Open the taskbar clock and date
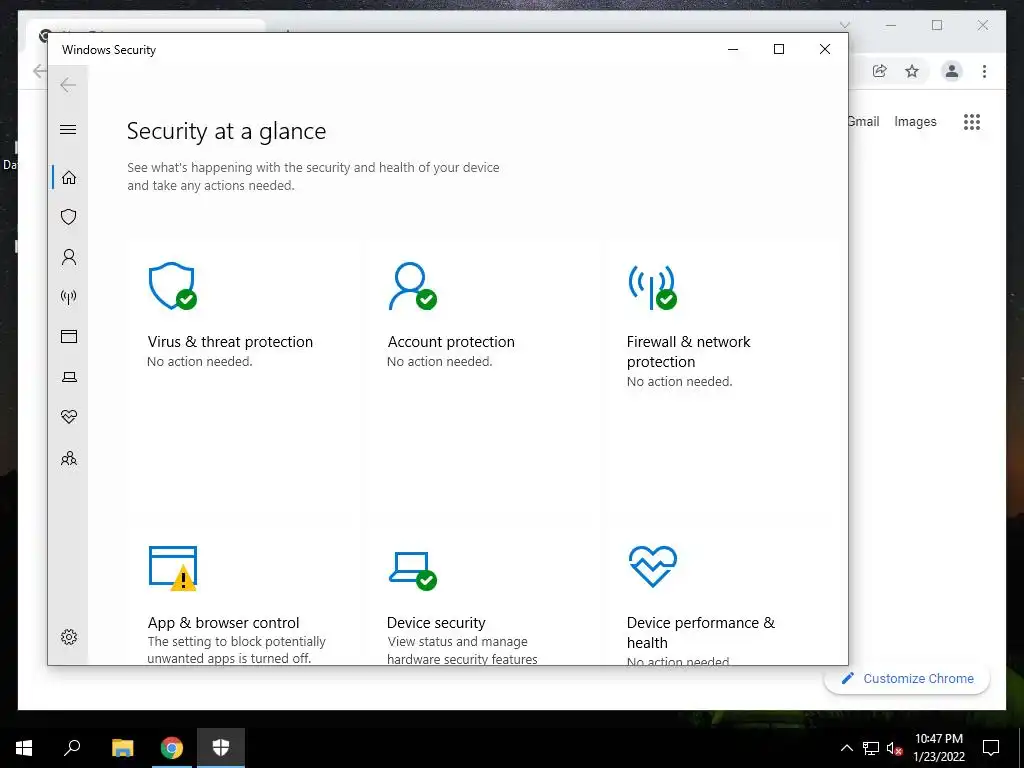This screenshot has width=1024, height=768. coord(938,748)
